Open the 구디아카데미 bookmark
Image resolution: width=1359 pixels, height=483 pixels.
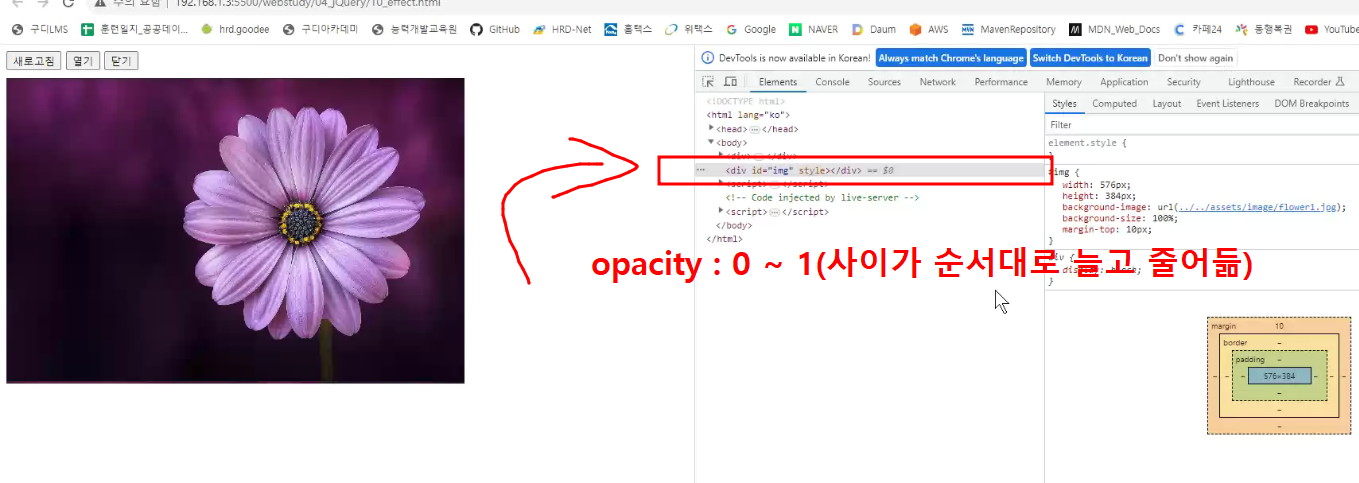(x=320, y=29)
